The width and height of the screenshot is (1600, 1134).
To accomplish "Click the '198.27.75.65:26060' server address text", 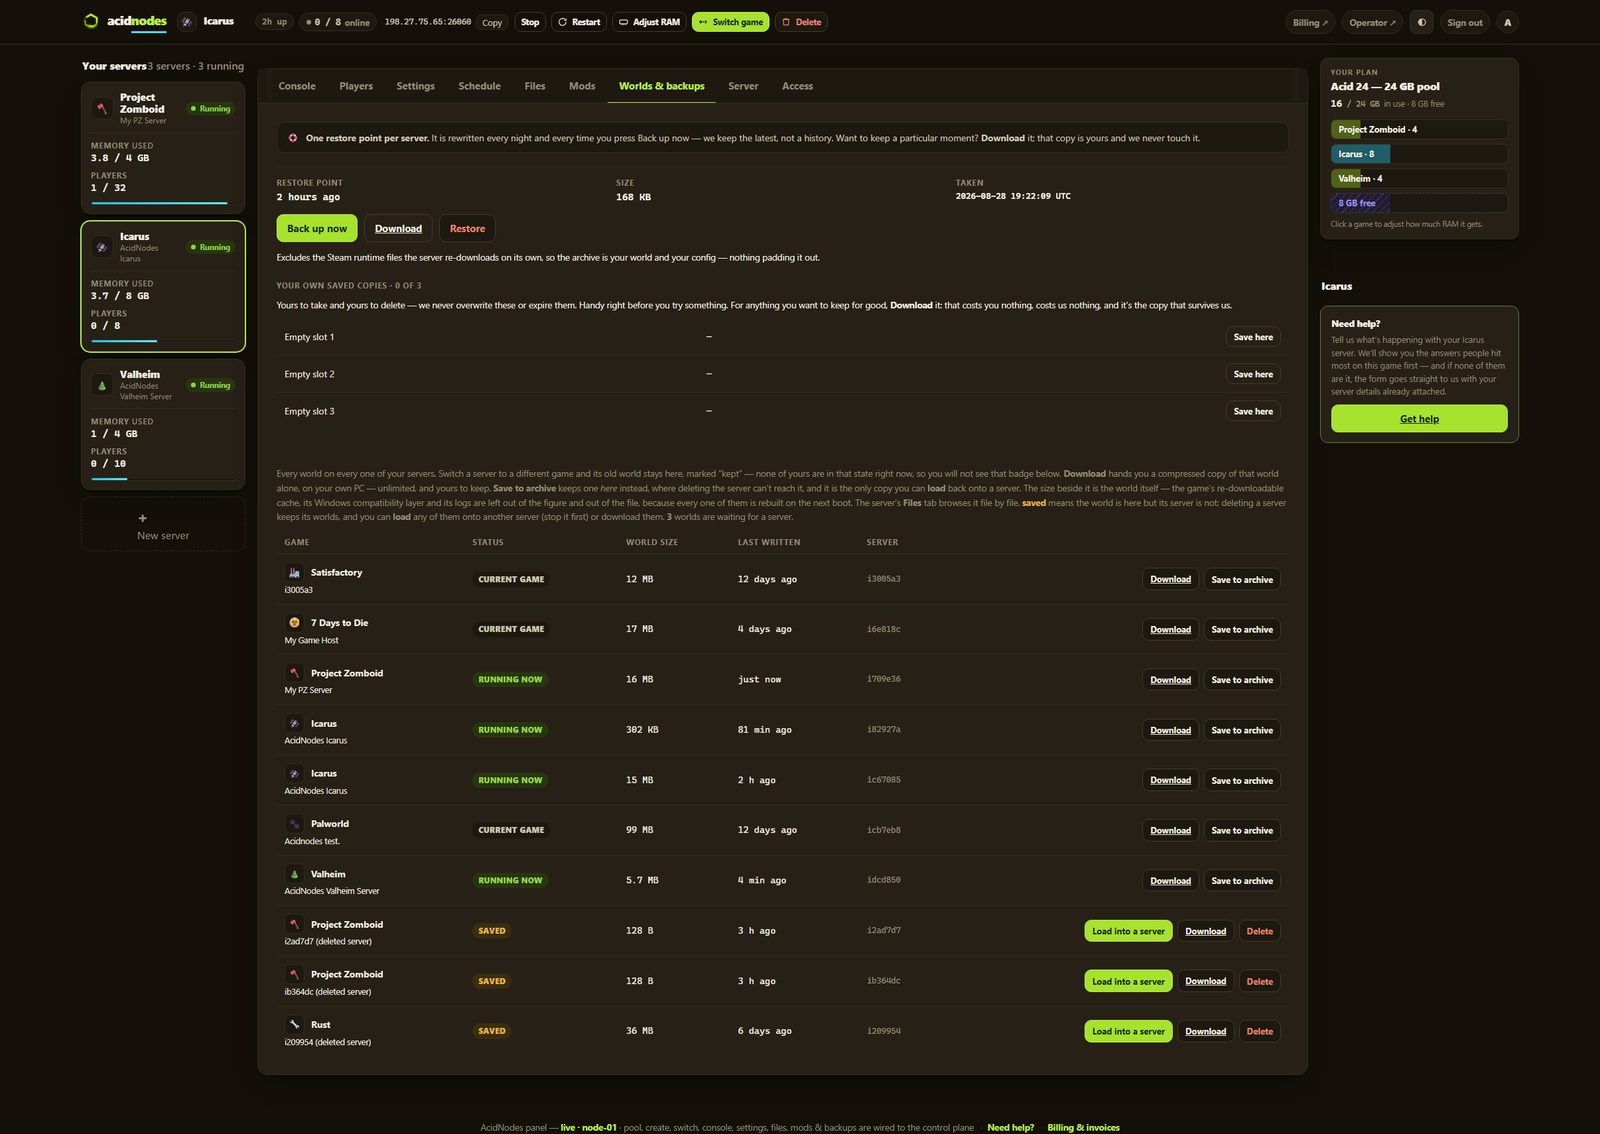I will point(428,22).
